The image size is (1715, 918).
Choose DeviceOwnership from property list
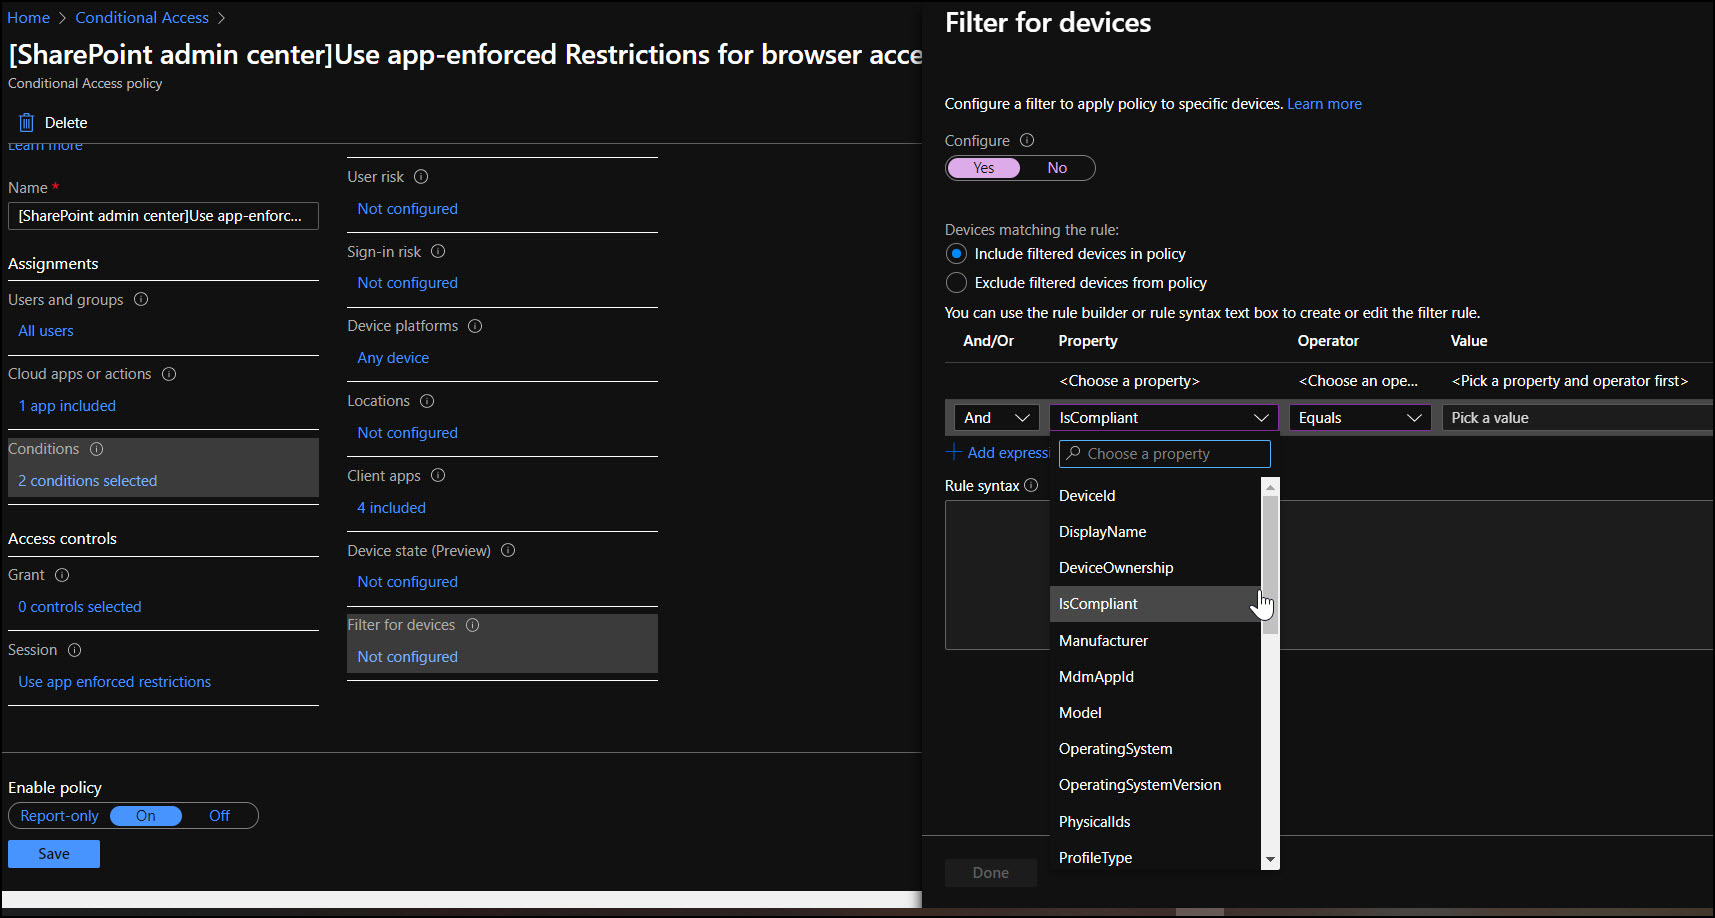(x=1155, y=568)
